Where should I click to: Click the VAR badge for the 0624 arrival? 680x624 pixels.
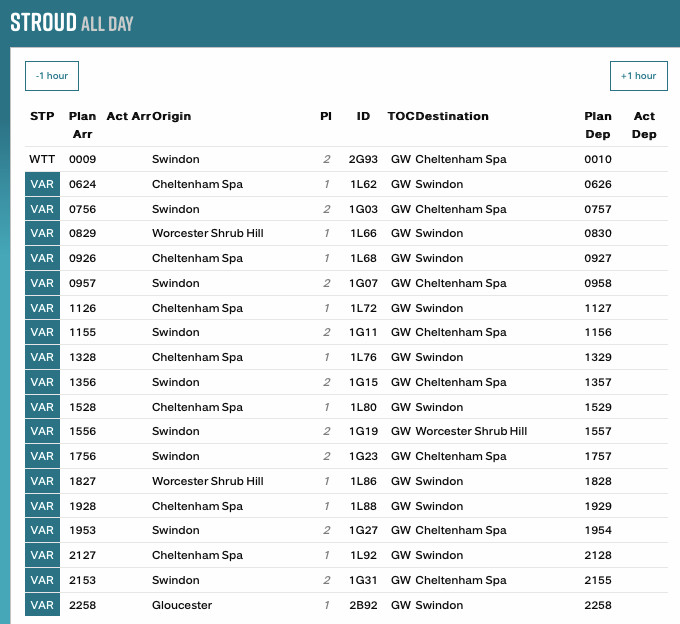click(42, 185)
